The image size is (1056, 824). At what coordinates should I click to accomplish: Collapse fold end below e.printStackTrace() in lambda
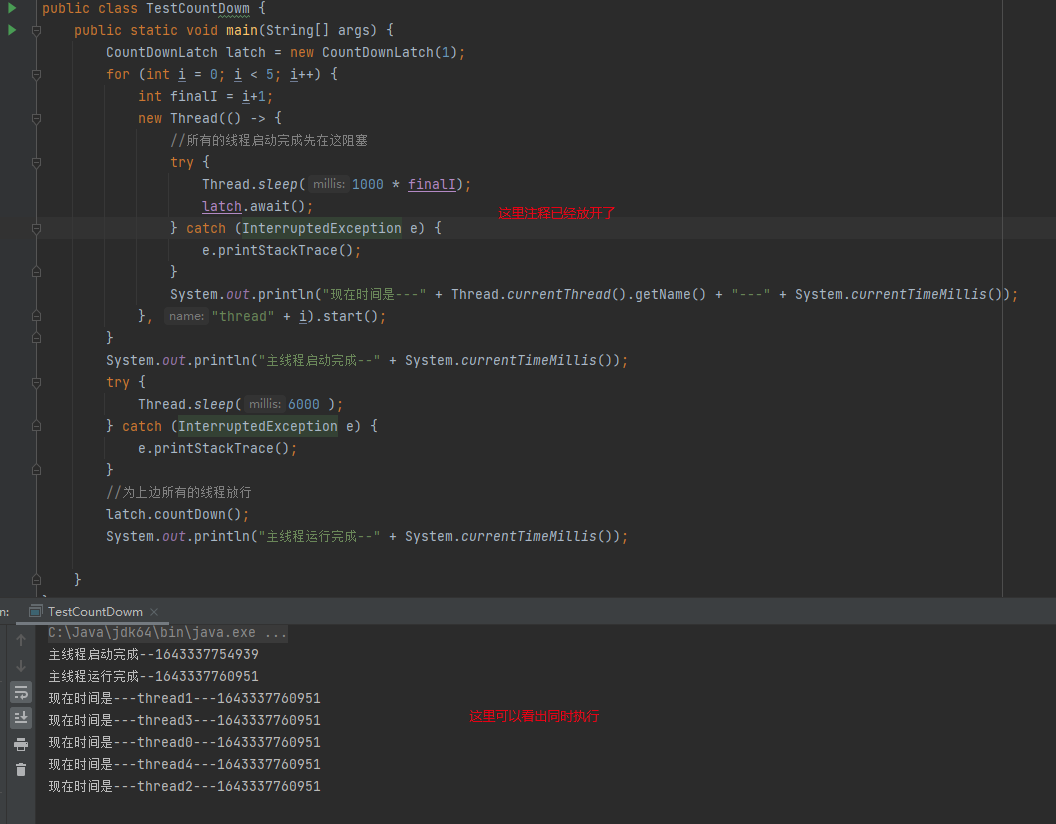pos(36,271)
